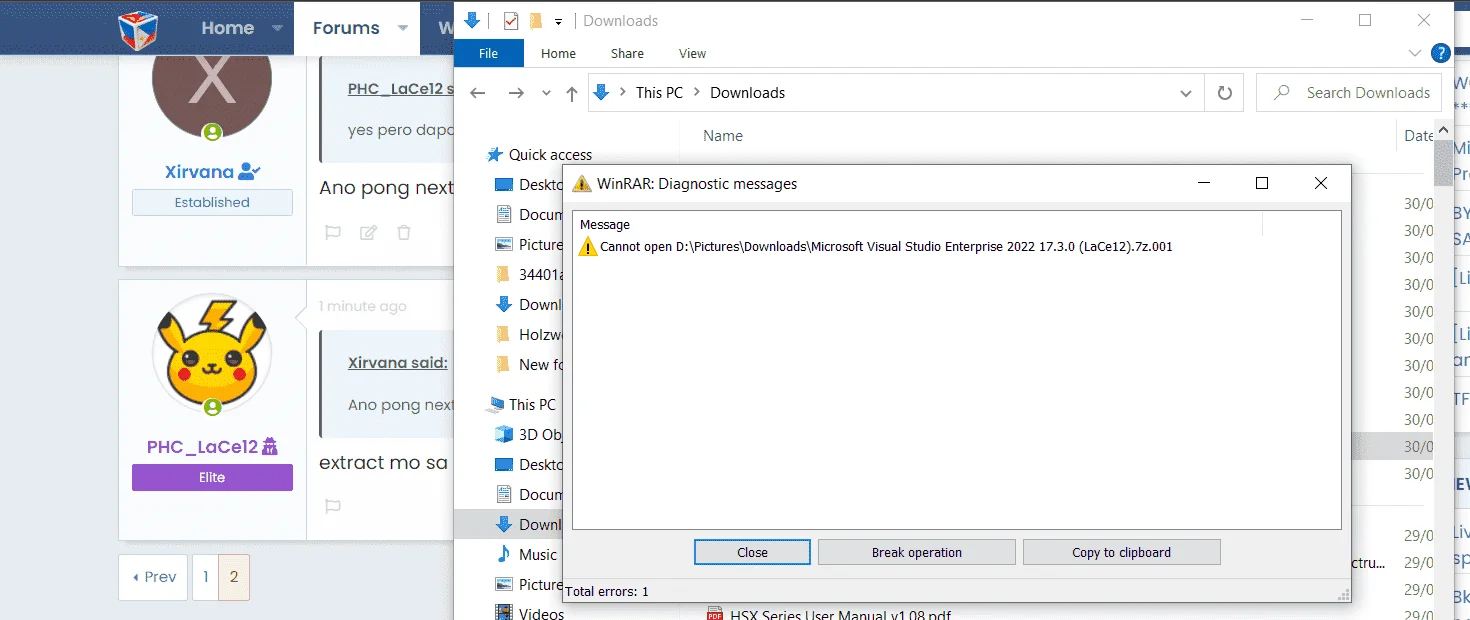Click Downloads in the address bar path

coord(747,93)
